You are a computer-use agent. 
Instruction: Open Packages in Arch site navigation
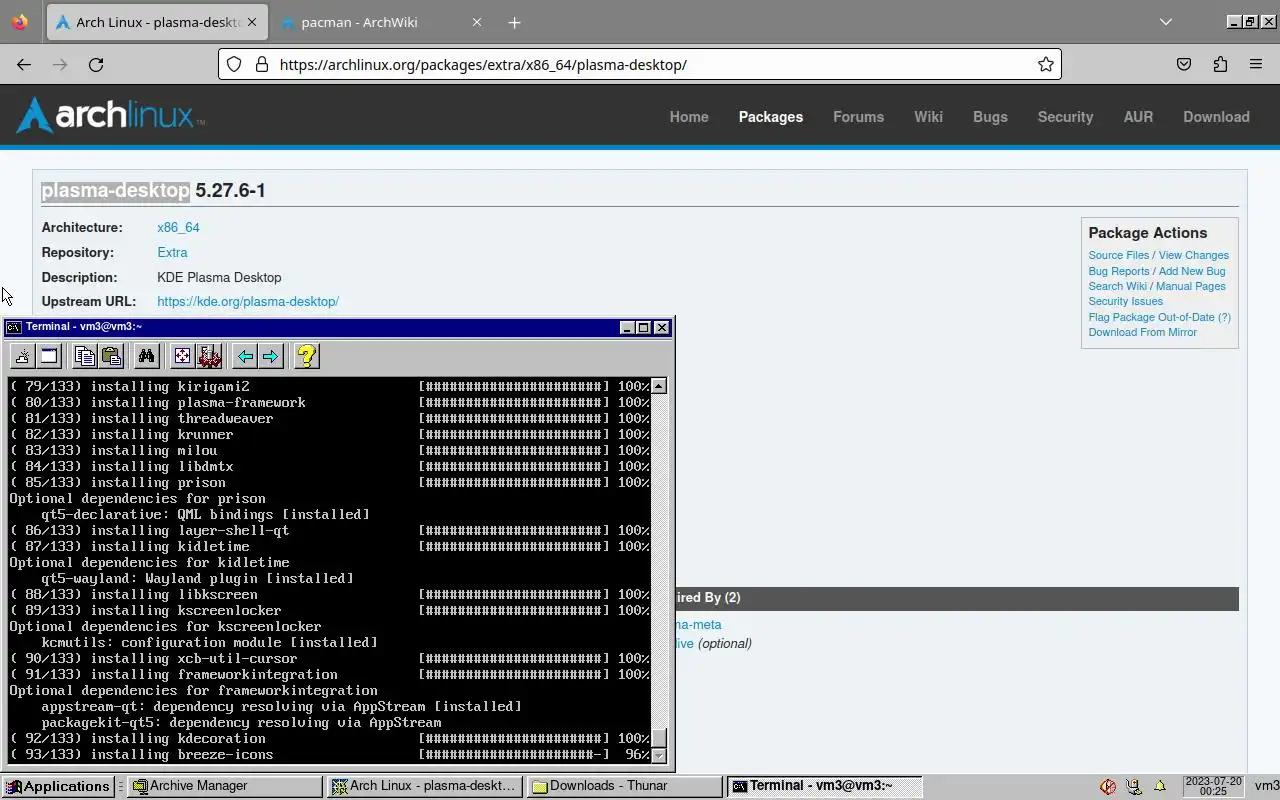pos(771,117)
